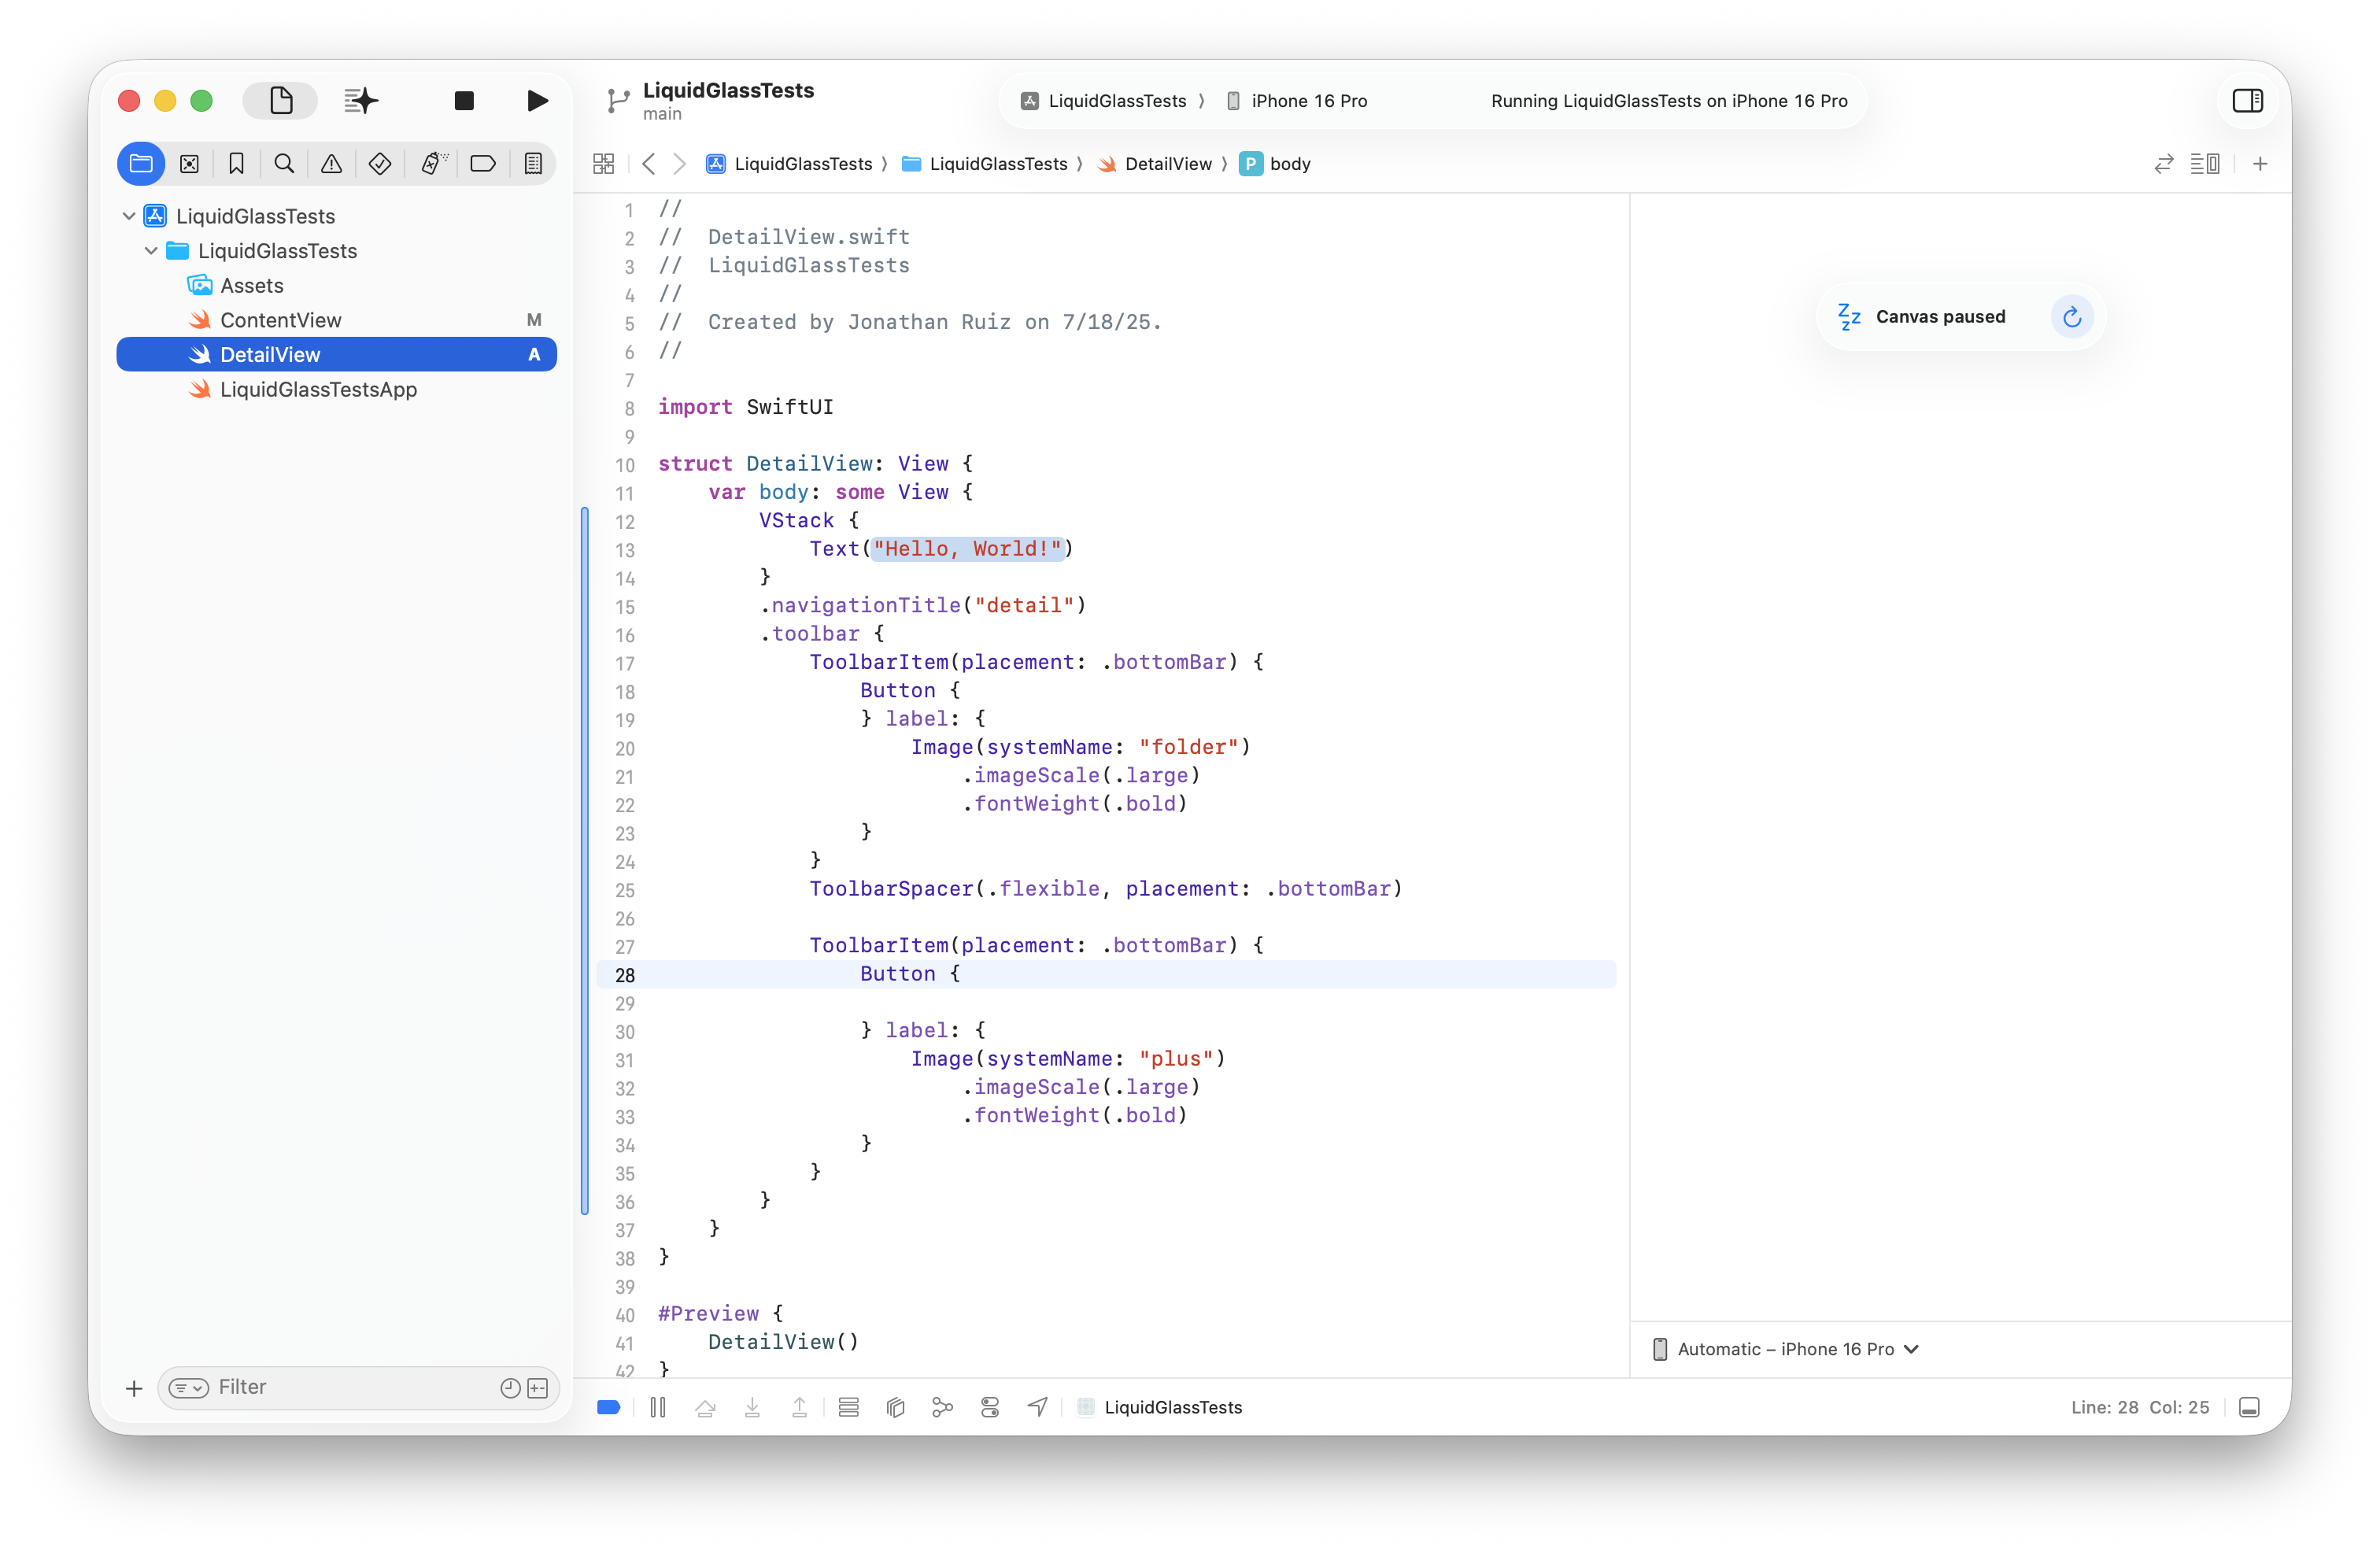Screen dimensions: 2380x1552
Task: Toggle source-controlled files filter
Action: (x=538, y=1388)
